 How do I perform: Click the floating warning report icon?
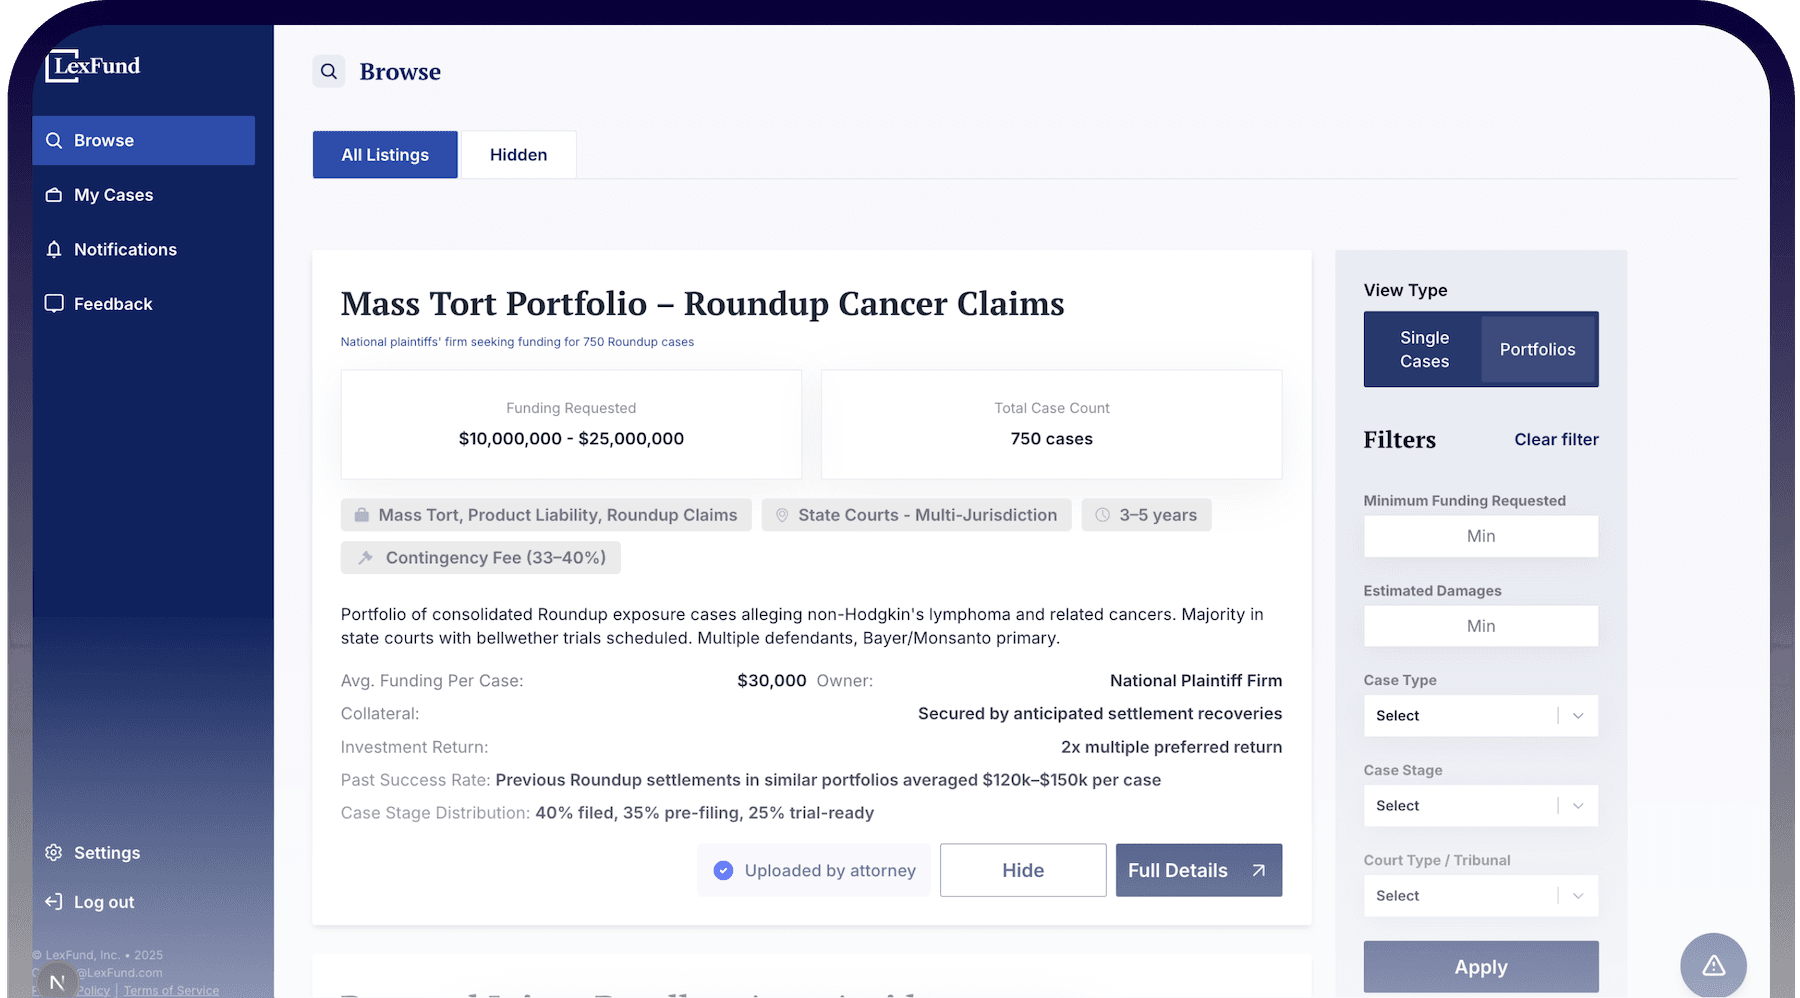click(x=1713, y=965)
